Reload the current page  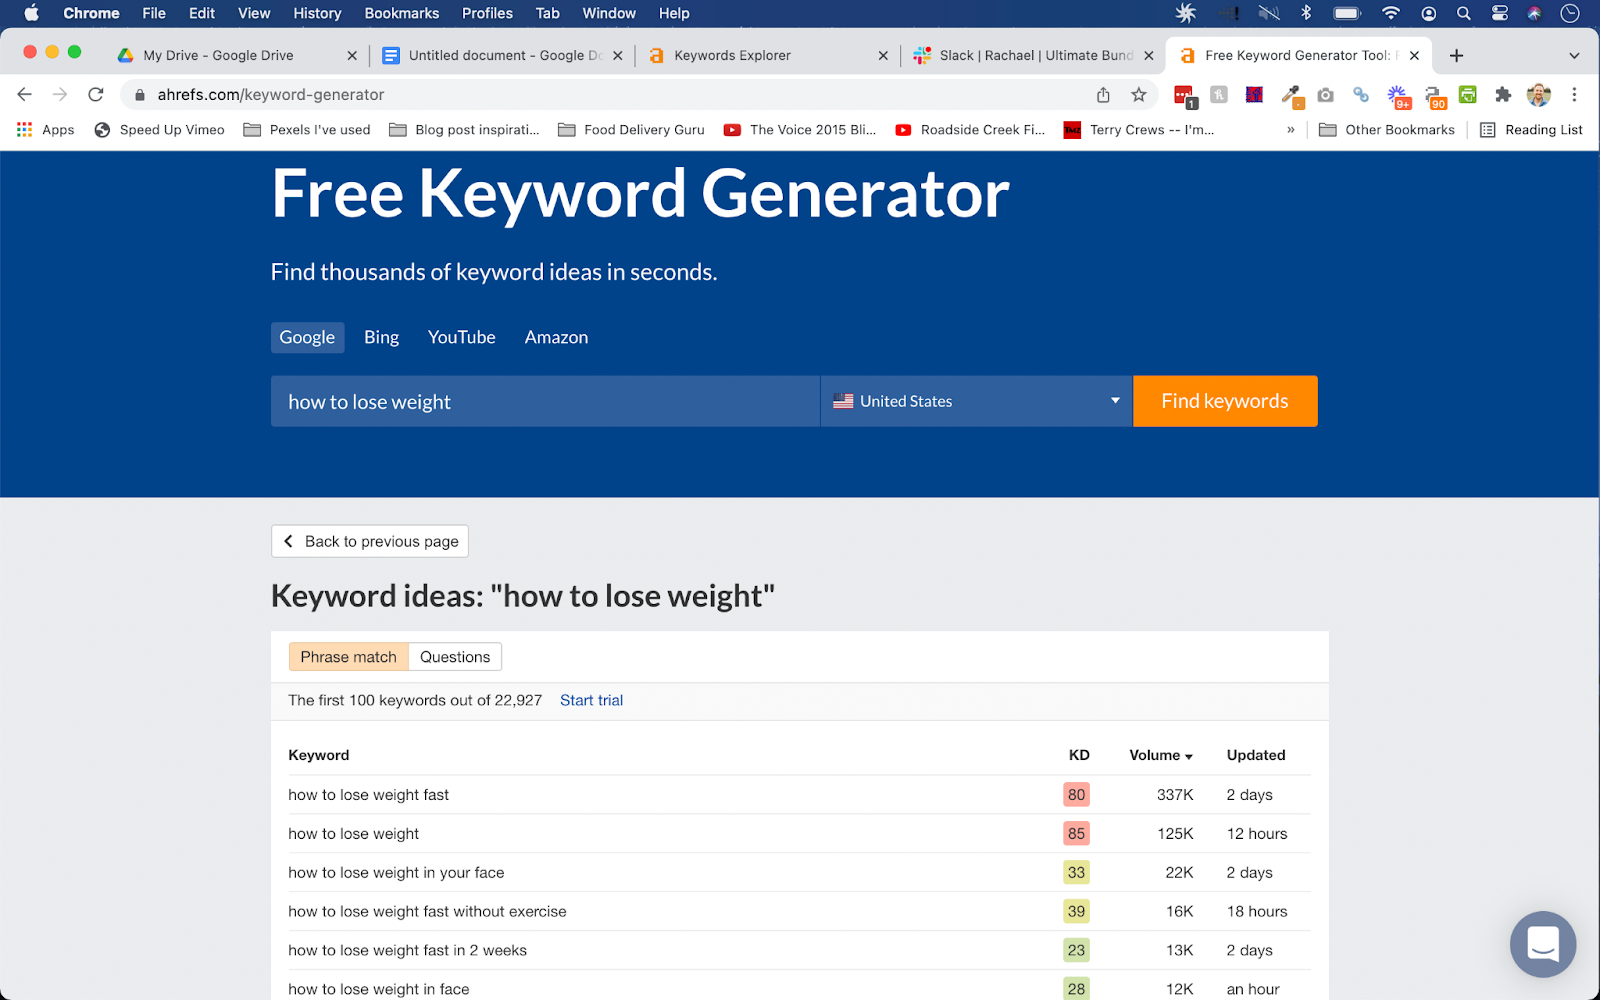tap(96, 94)
